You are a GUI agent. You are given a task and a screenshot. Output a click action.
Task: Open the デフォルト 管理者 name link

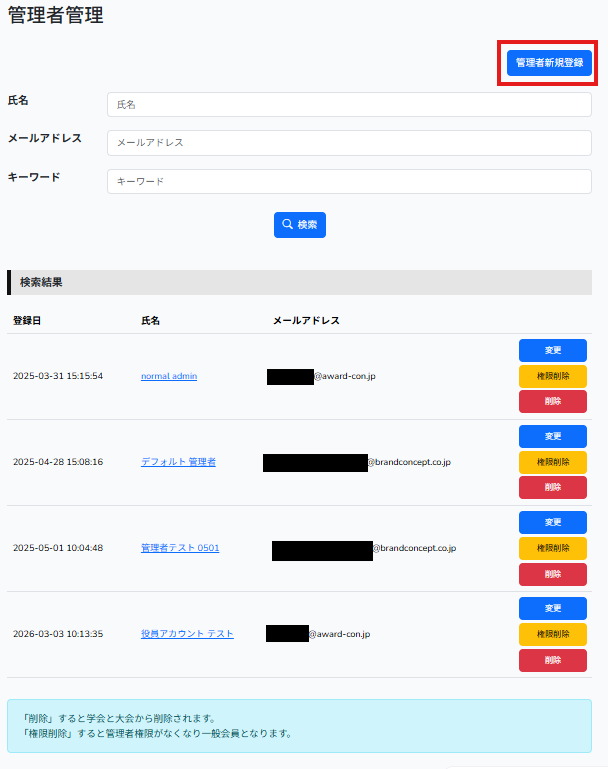(x=178, y=462)
